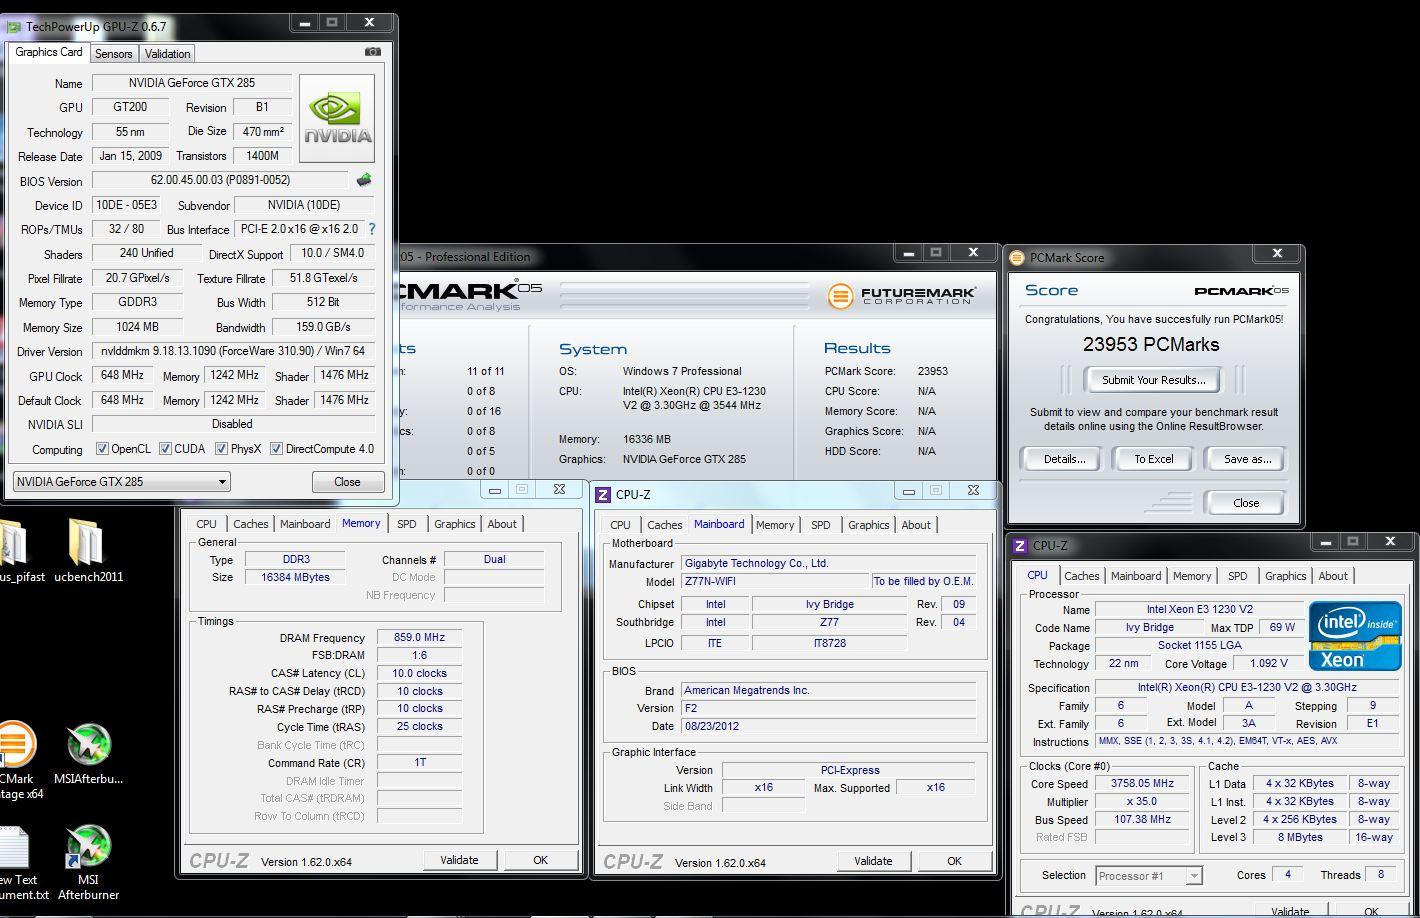Click OK in CPU-Z Memory window

click(540, 860)
